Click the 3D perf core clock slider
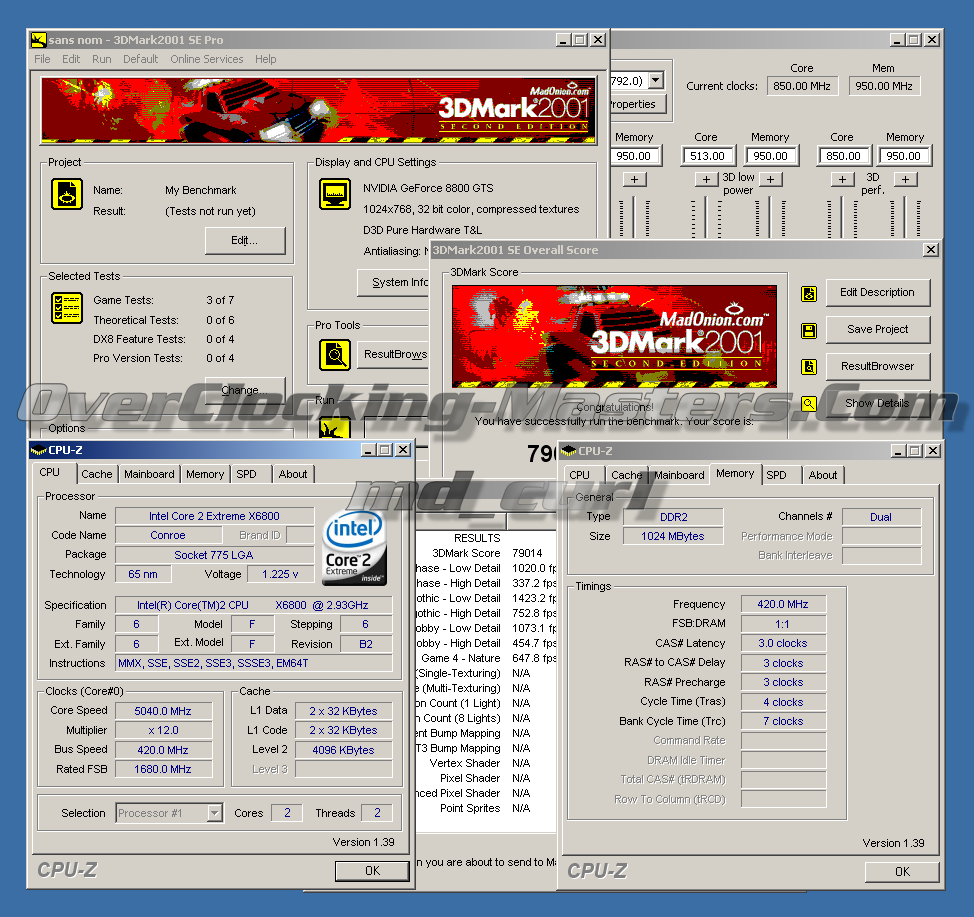The width and height of the screenshot is (974, 917). coord(842,217)
